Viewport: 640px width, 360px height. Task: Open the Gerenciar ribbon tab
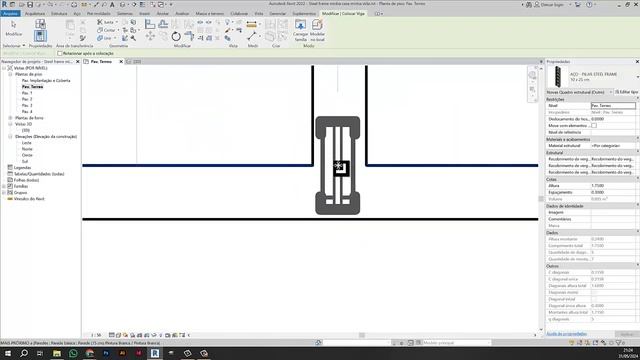coord(278,13)
